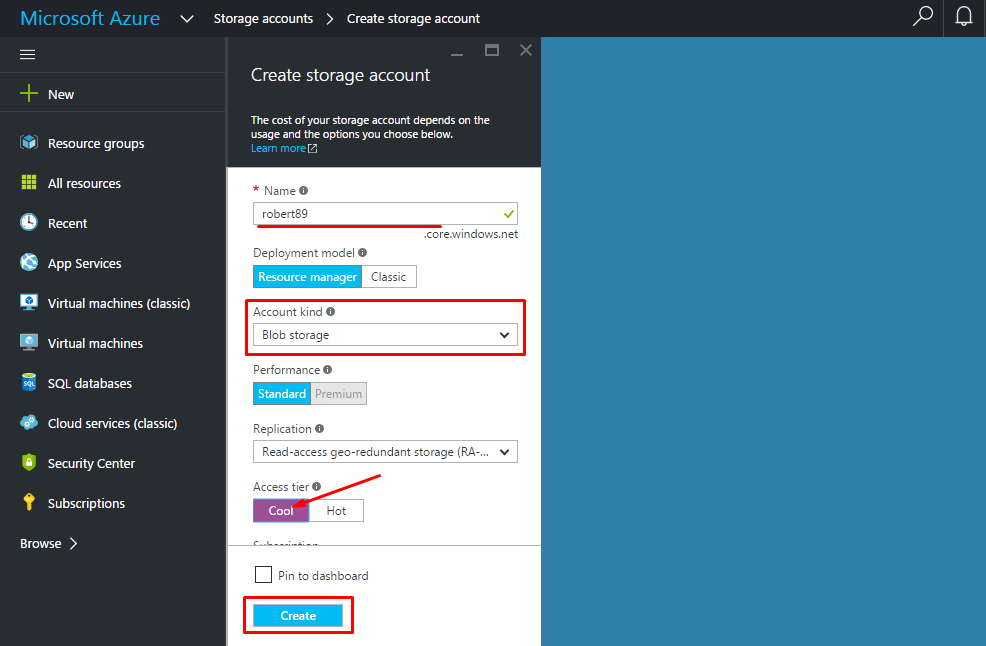Screen dimensions: 986x646
Task: Expand the Replication dropdown
Action: 385,452
